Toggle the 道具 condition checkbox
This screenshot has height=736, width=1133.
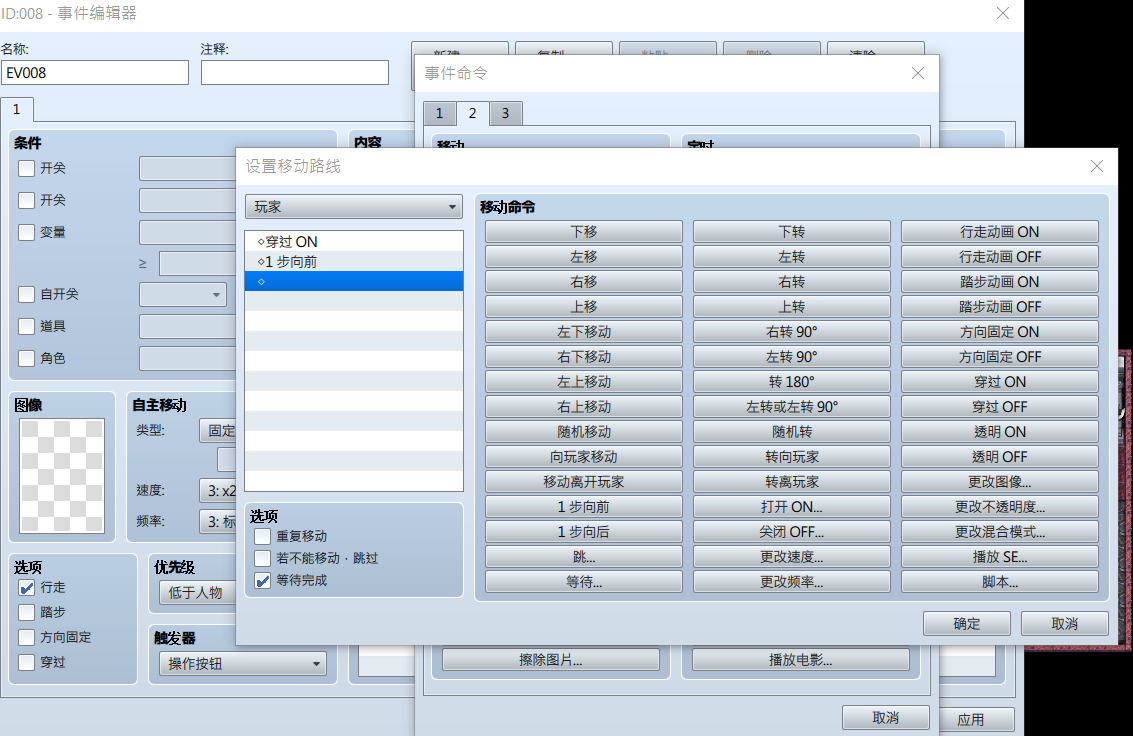[x=27, y=326]
